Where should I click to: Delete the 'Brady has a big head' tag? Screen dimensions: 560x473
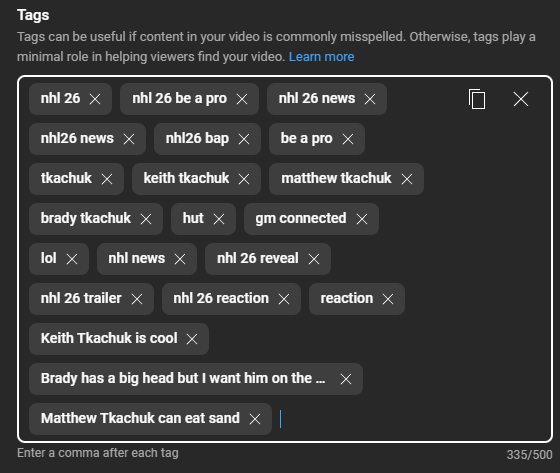346,379
